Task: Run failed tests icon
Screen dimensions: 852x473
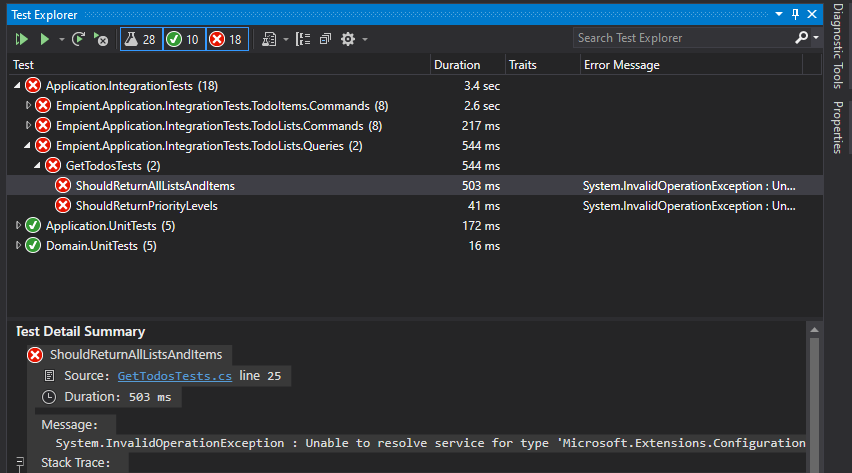Action: coord(101,39)
